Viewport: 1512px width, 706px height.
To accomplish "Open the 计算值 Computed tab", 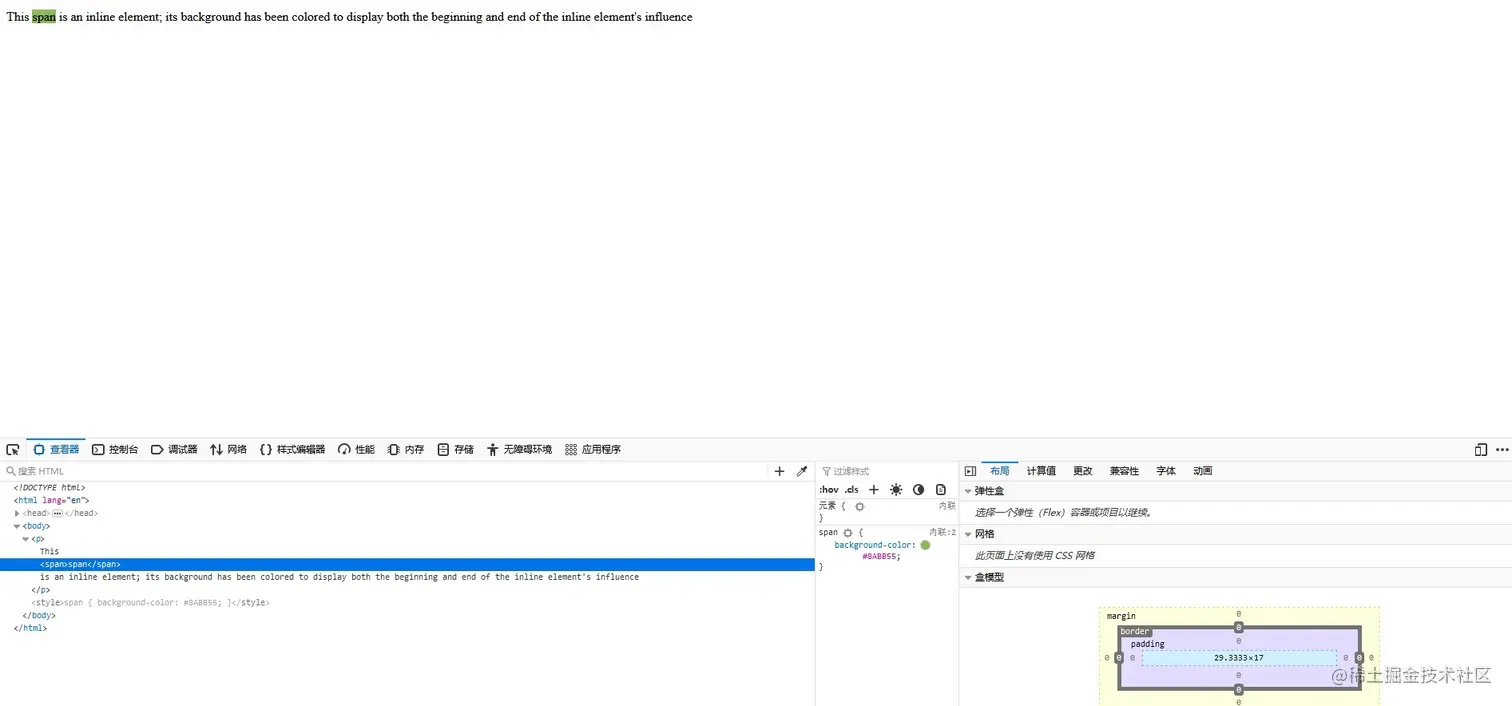I will tap(1041, 471).
